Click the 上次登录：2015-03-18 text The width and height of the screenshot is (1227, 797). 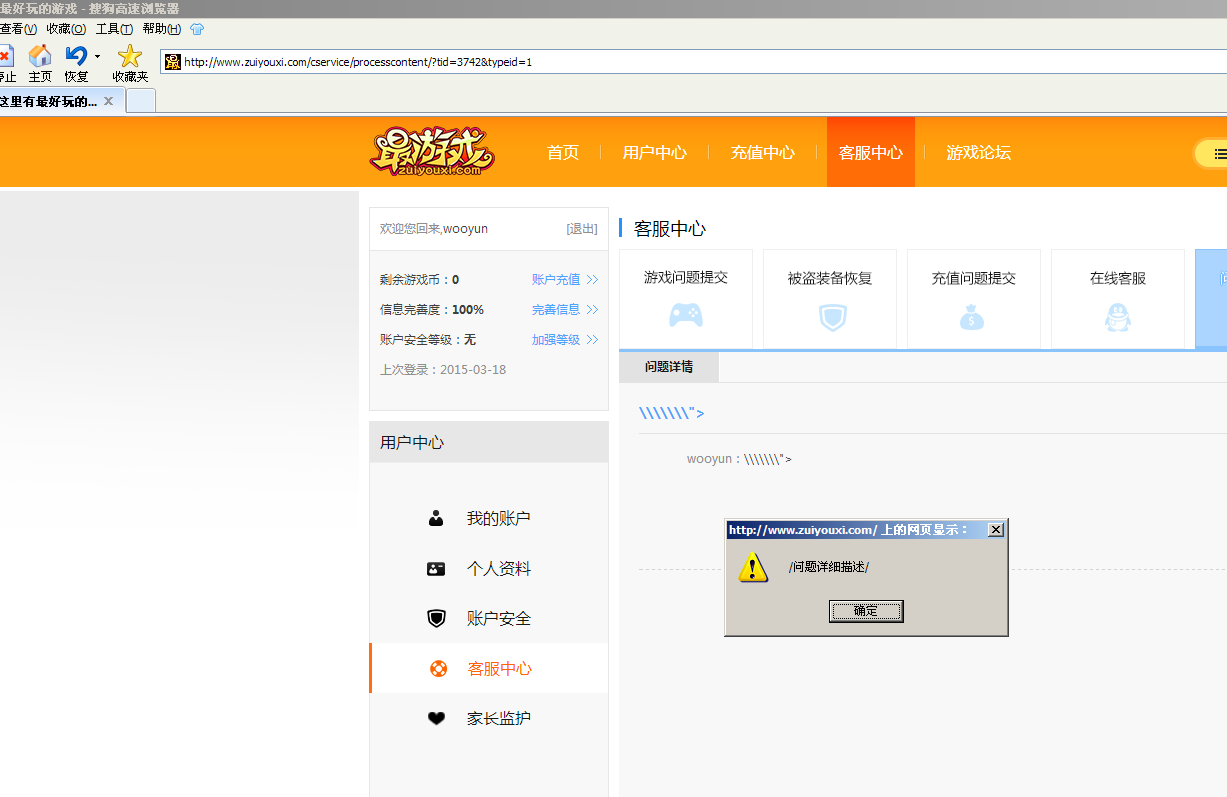443,370
